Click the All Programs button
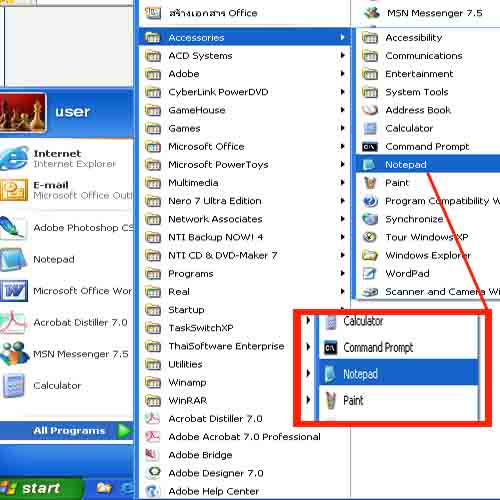 click(67, 431)
